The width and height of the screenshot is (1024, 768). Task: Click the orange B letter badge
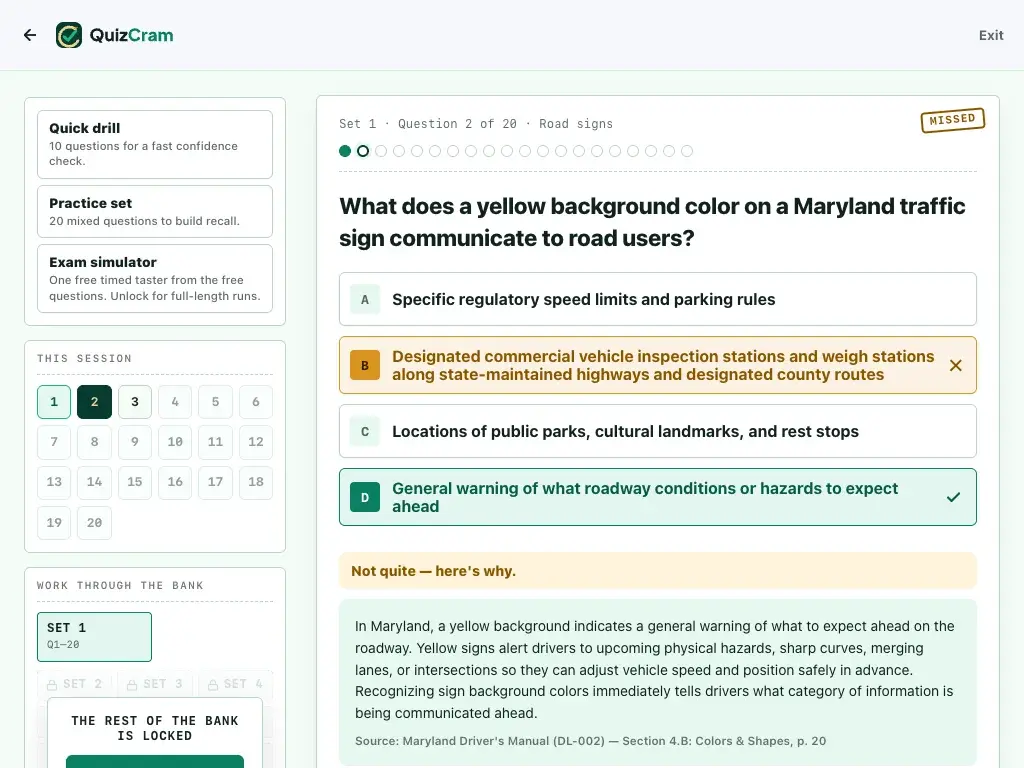pos(365,366)
